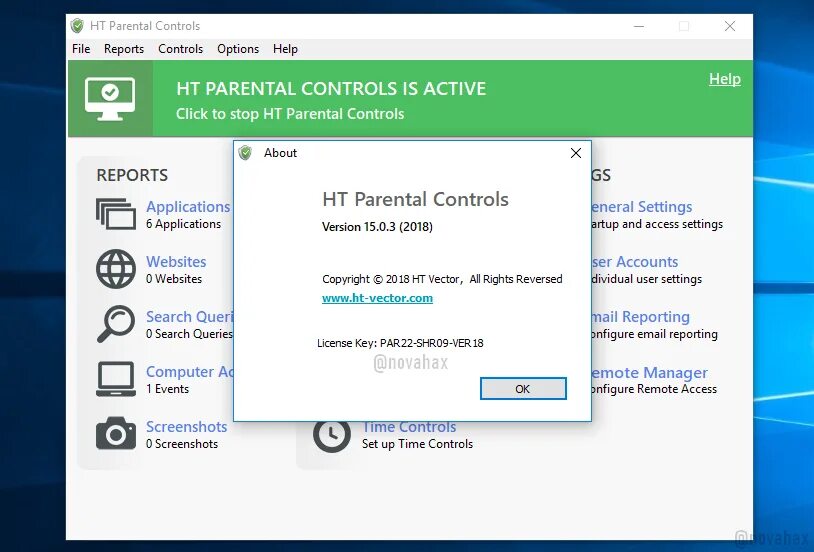Viewport: 814px width, 552px height.
Task: Minimize the HT Parental Controls window
Action: pyautogui.click(x=639, y=26)
